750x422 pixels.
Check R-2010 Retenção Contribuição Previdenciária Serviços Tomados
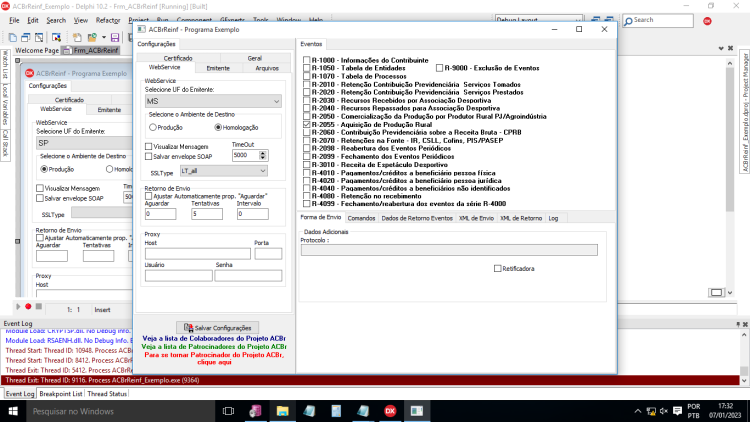pos(307,84)
